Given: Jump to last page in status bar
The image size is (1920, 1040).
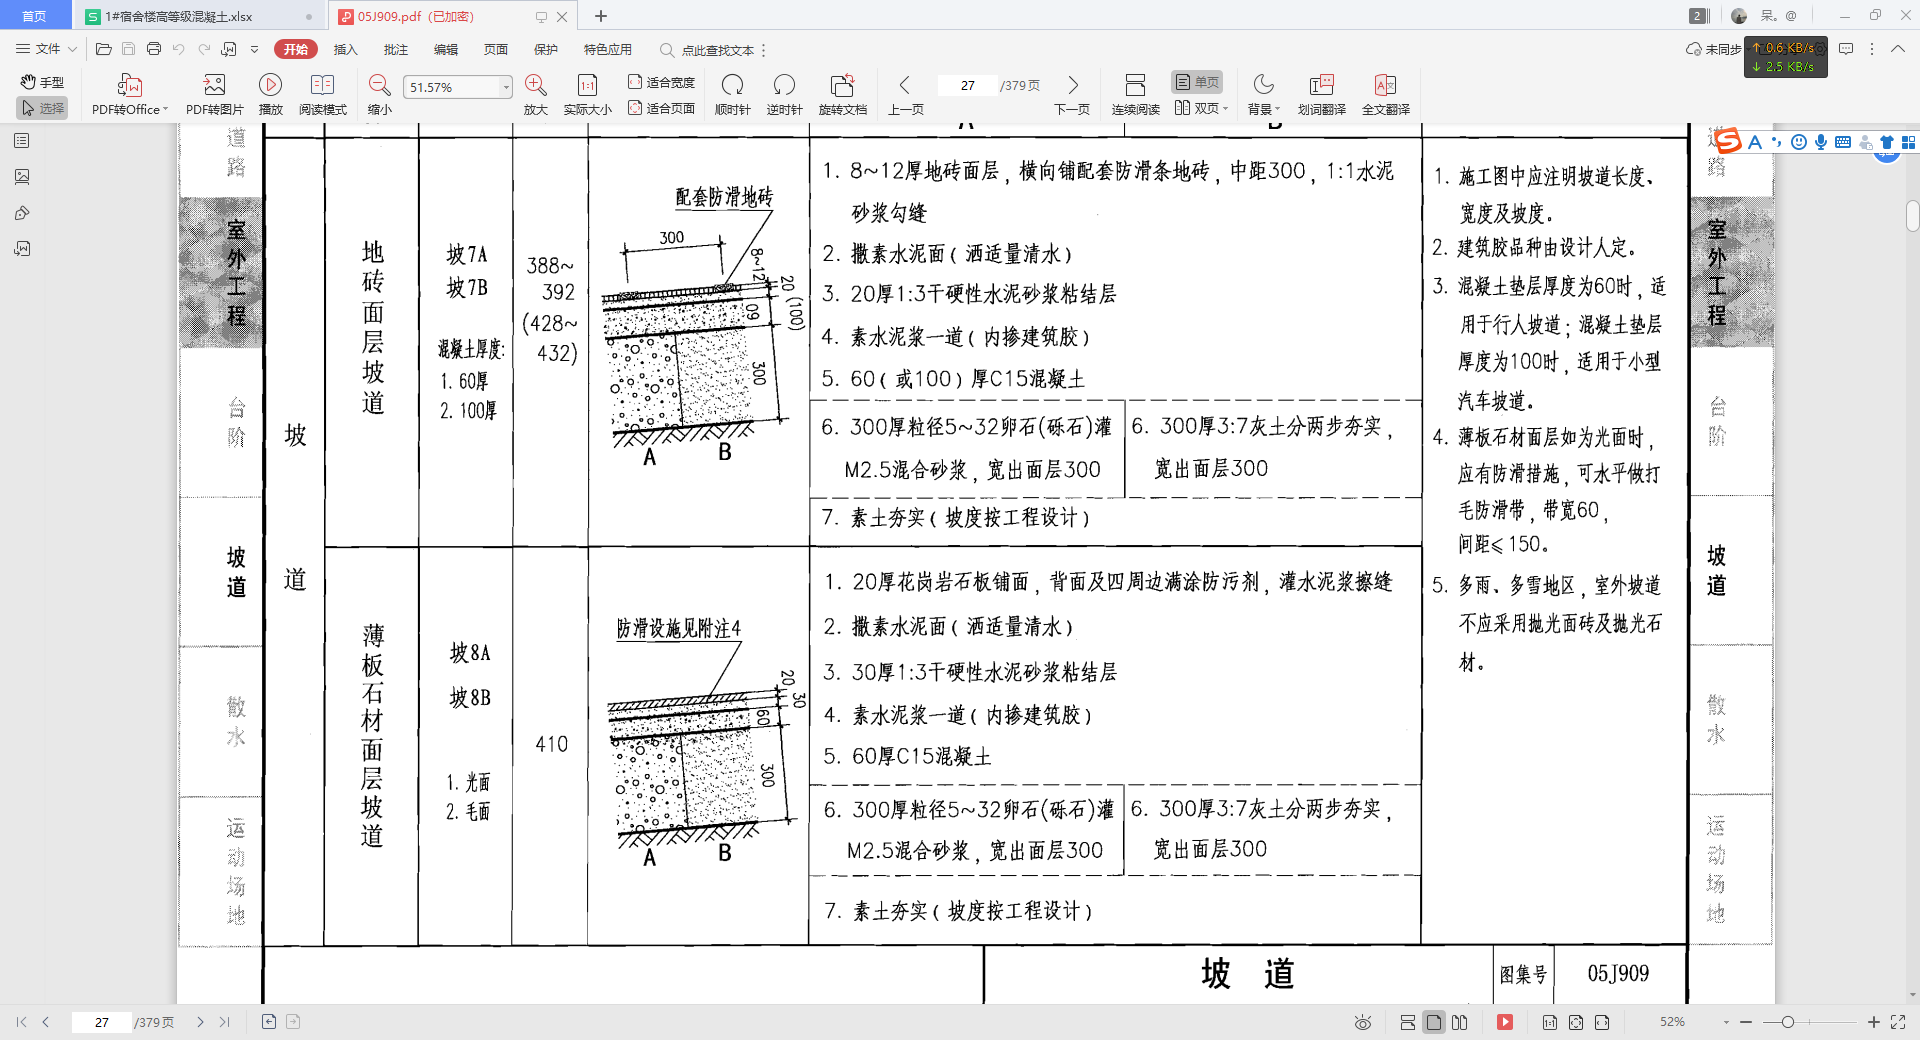Looking at the screenshot, I should (x=225, y=1022).
